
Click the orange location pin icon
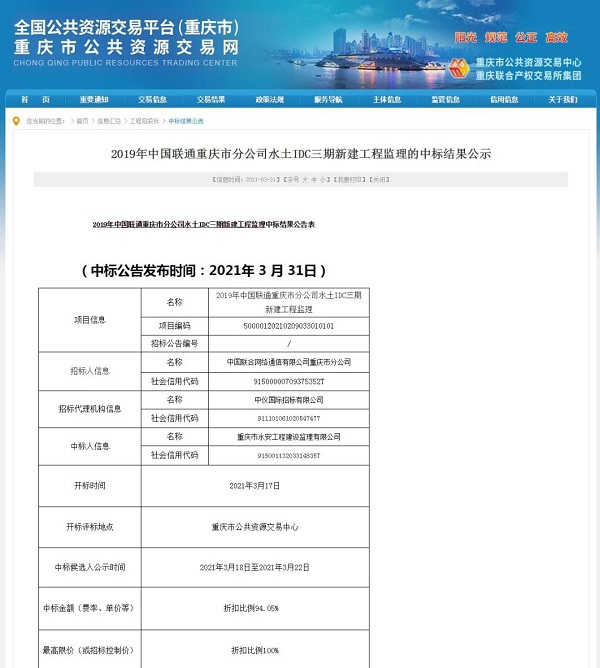click(x=16, y=121)
